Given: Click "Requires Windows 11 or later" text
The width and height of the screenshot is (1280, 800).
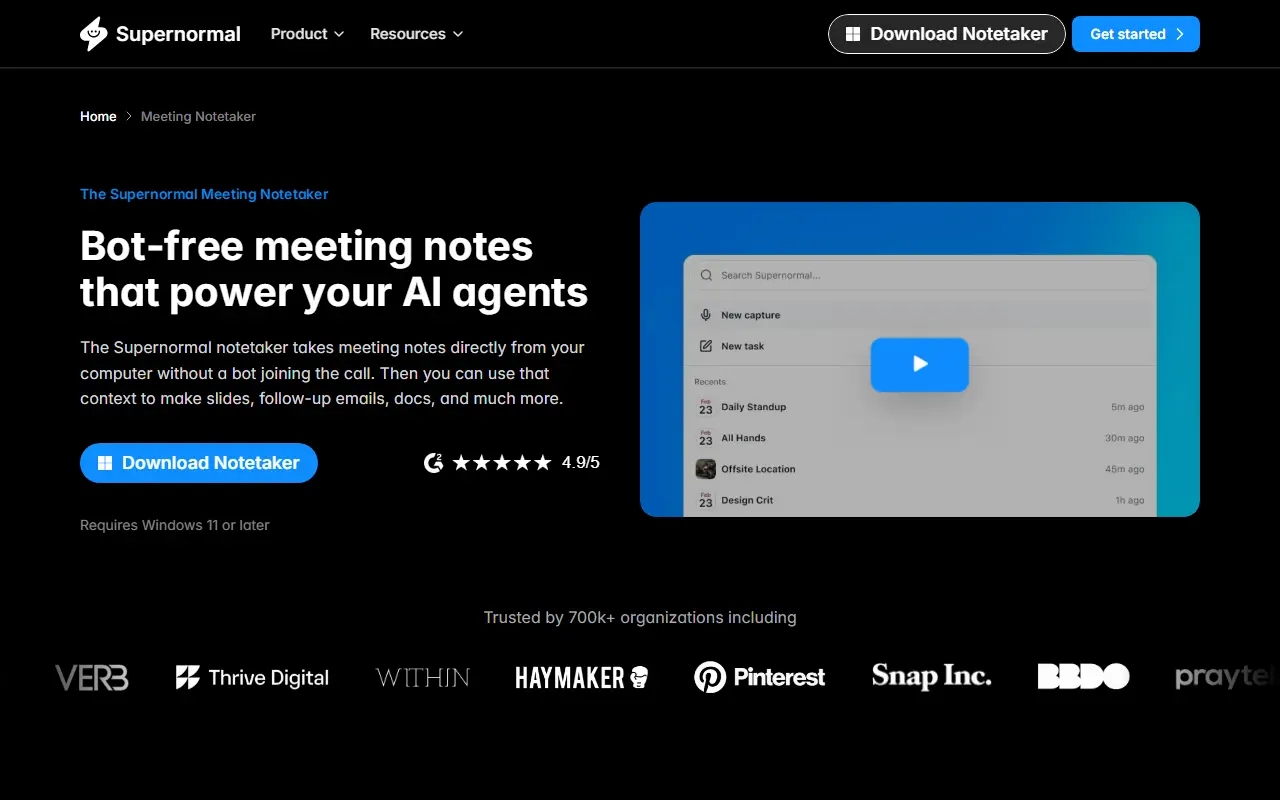Looking at the screenshot, I should click(175, 525).
